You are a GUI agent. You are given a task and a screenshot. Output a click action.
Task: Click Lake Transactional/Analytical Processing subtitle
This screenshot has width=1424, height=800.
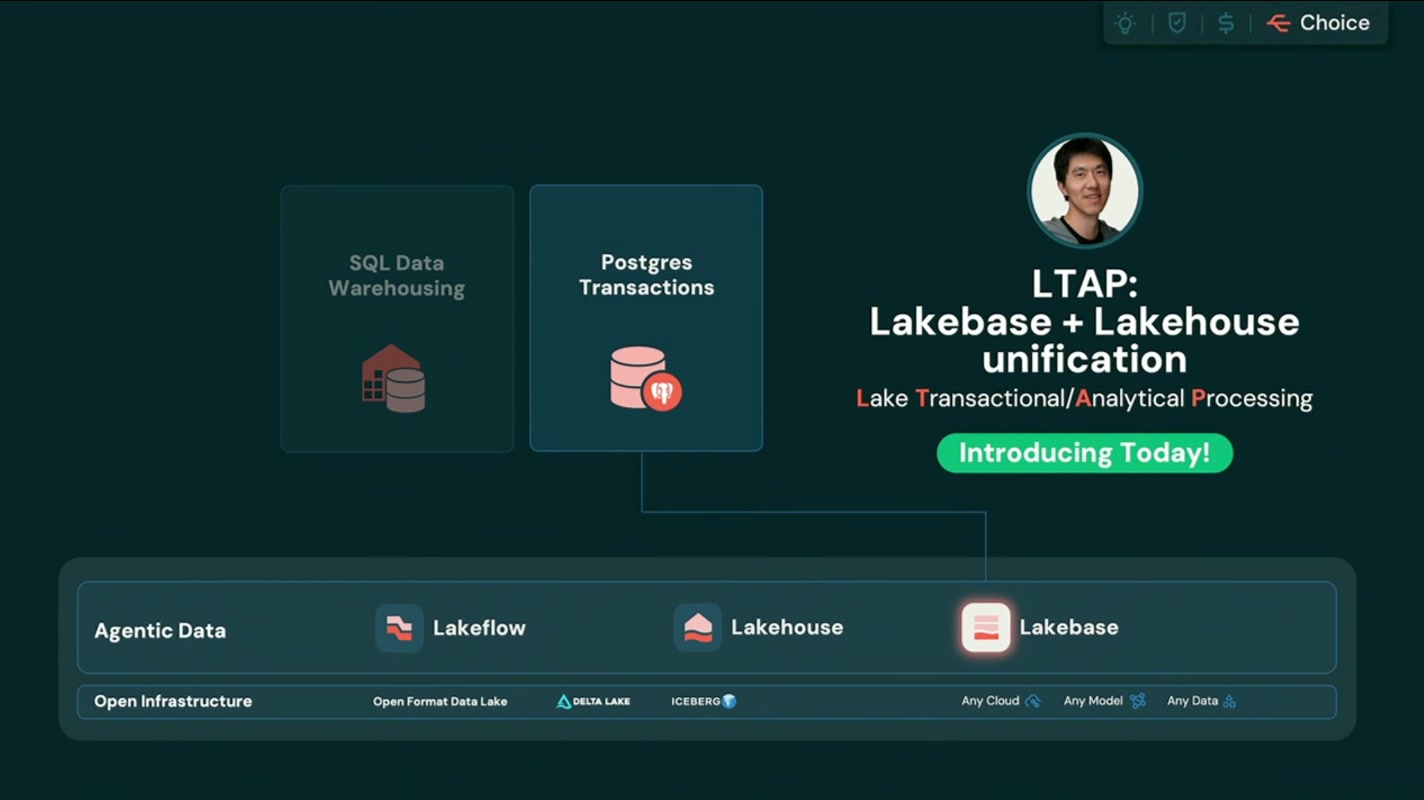point(1085,398)
